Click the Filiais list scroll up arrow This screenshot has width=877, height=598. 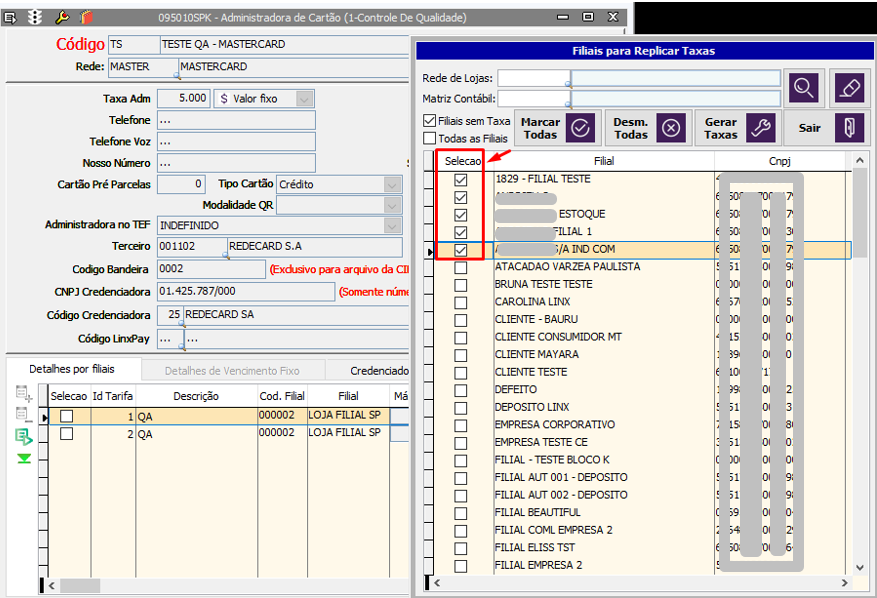tap(860, 161)
